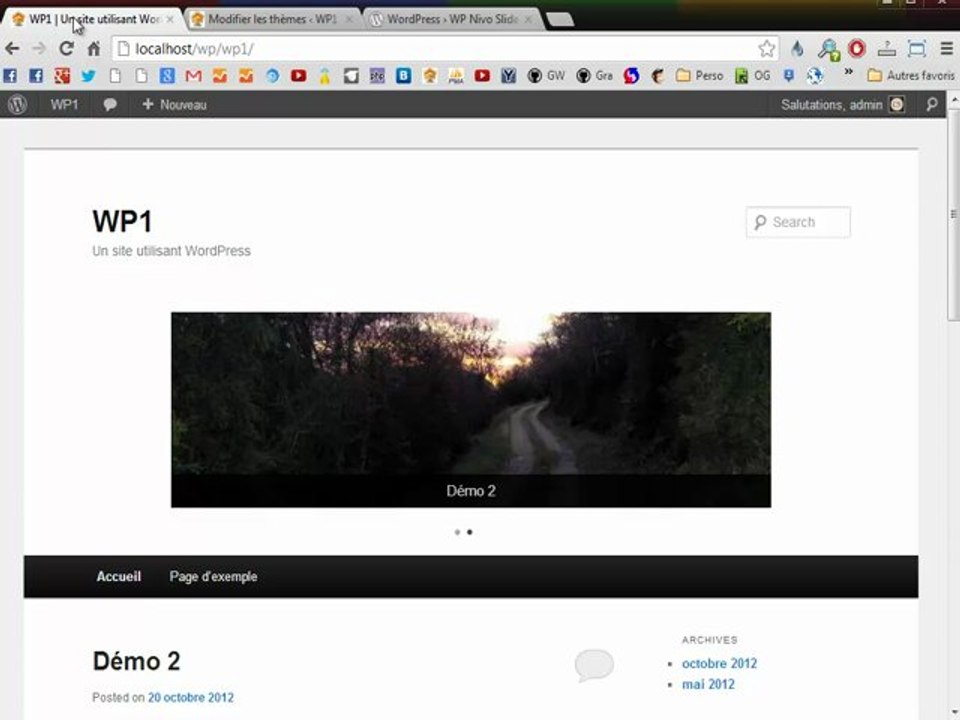
Task: Click the screen capture frame extension icon
Action: point(917,48)
